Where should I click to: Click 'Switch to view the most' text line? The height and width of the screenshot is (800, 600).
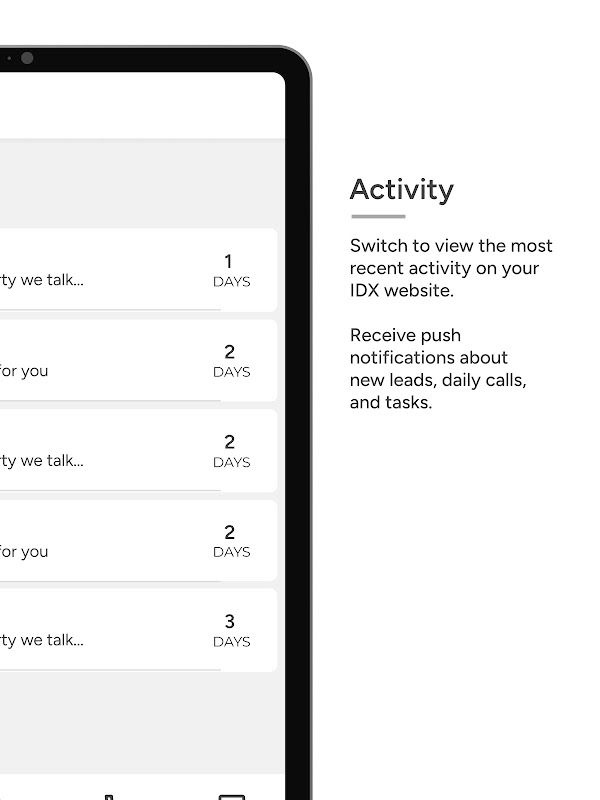[450, 246]
